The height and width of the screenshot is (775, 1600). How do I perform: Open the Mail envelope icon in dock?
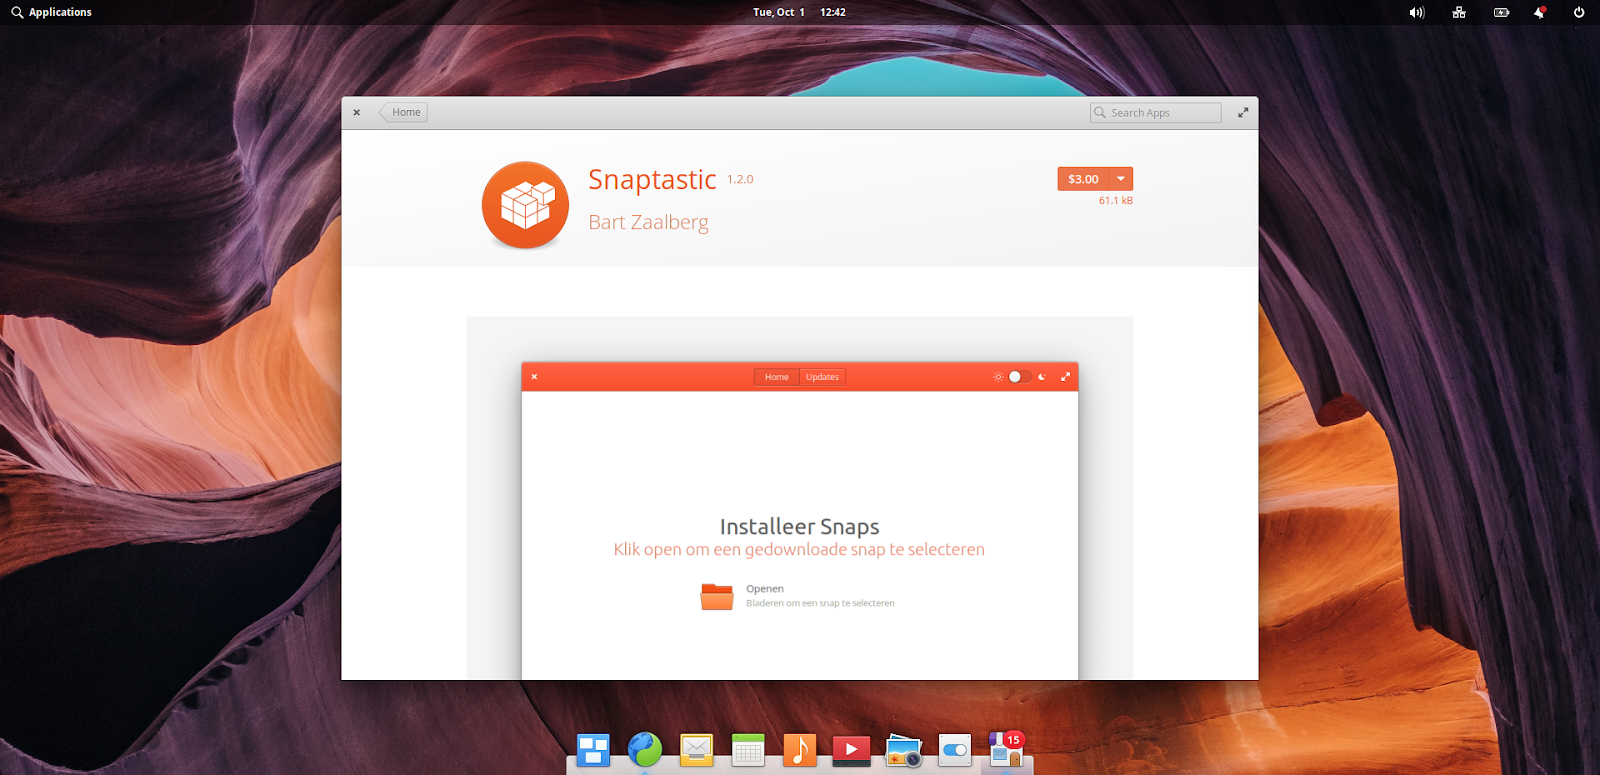tap(696, 750)
